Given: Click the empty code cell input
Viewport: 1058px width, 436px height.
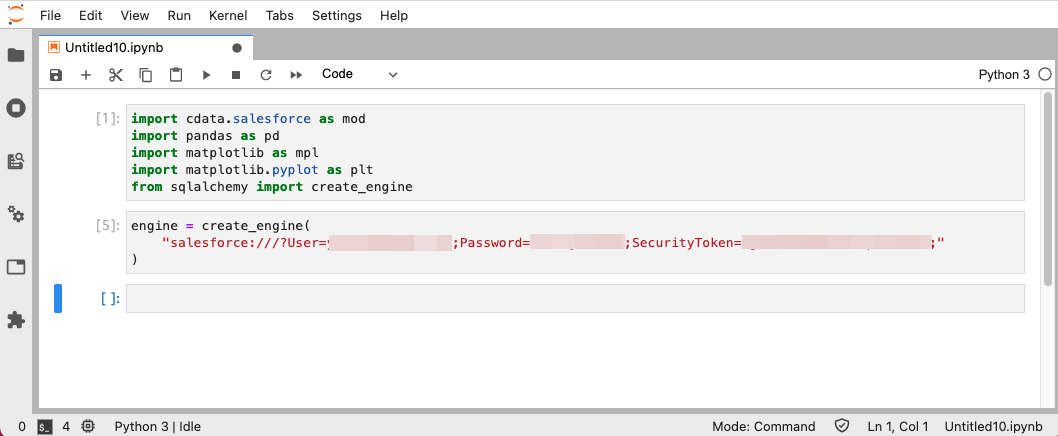Looking at the screenshot, I should (575, 298).
